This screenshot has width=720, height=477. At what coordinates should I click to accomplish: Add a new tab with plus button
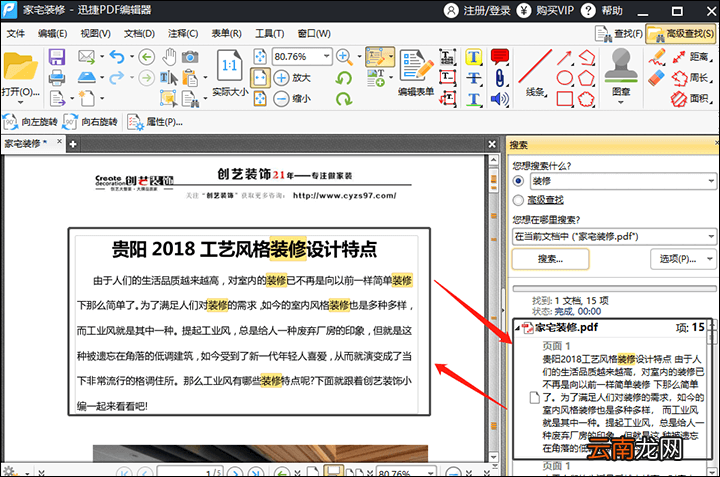click(73, 145)
